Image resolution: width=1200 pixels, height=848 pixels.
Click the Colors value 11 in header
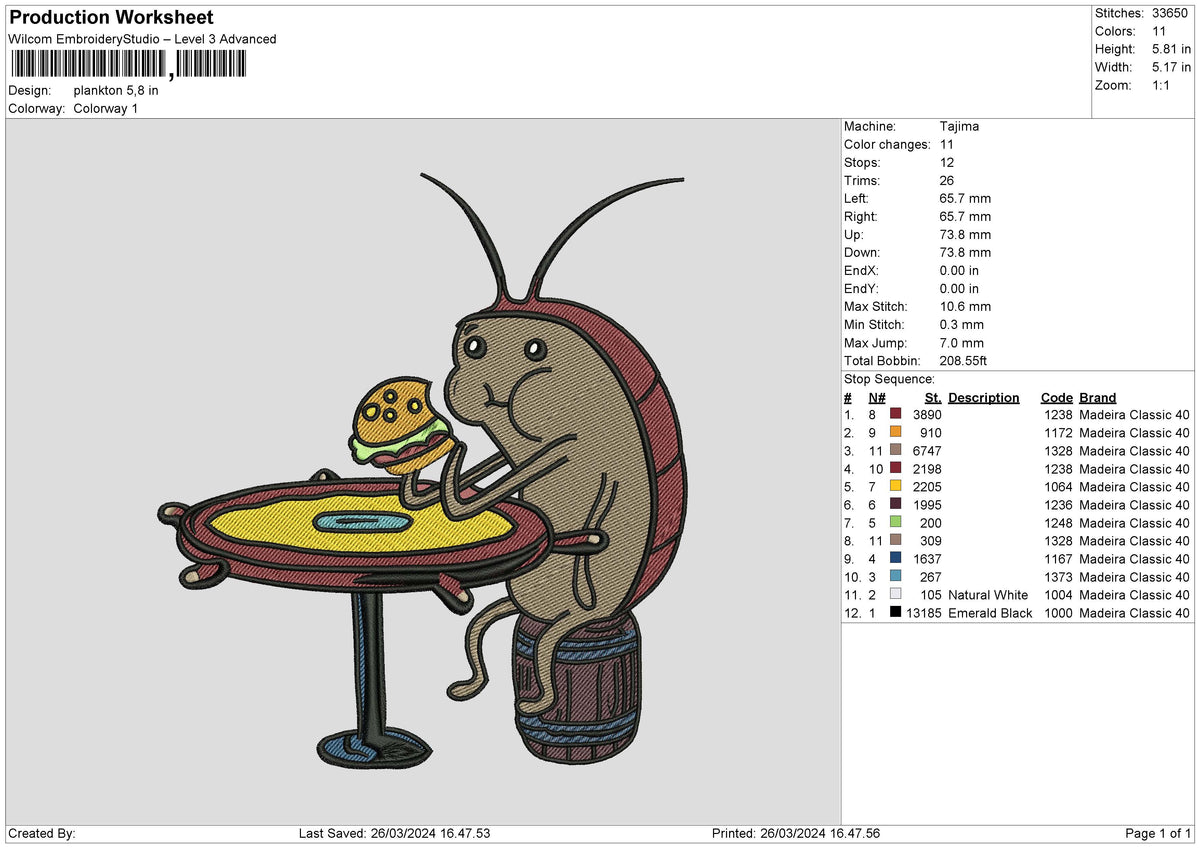1159,31
